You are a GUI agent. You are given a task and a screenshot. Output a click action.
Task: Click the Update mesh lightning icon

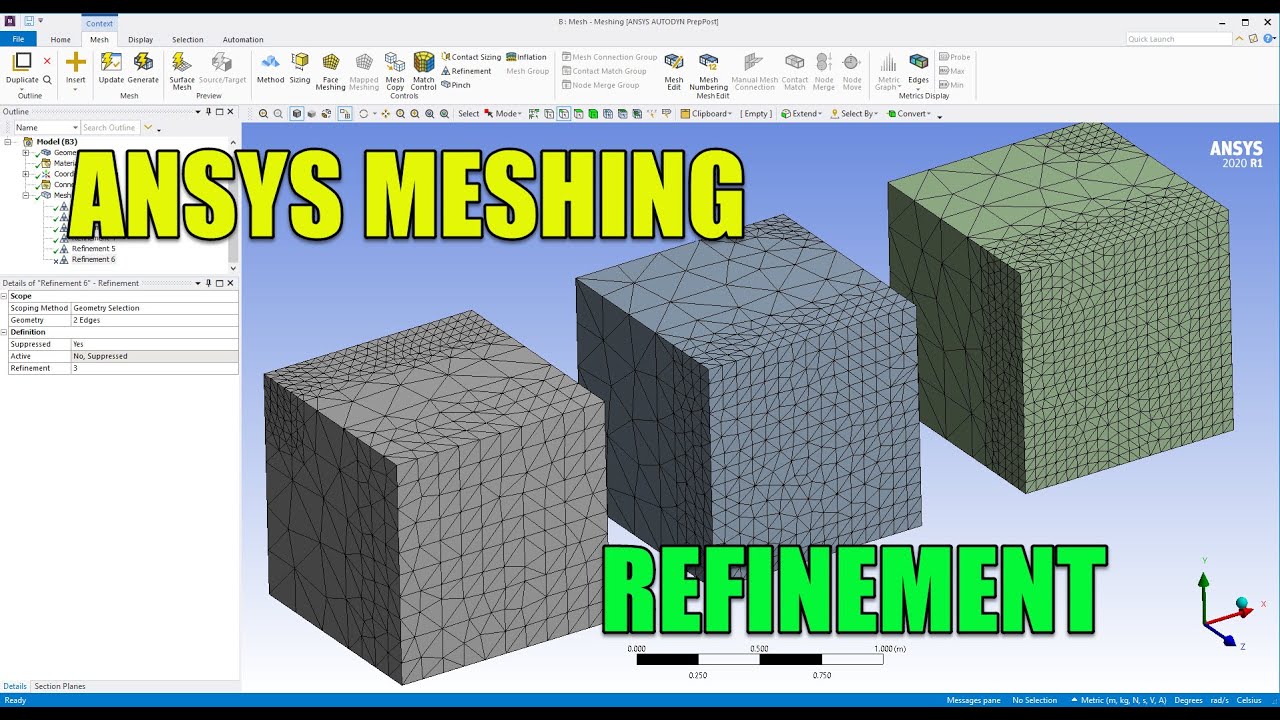click(x=111, y=62)
